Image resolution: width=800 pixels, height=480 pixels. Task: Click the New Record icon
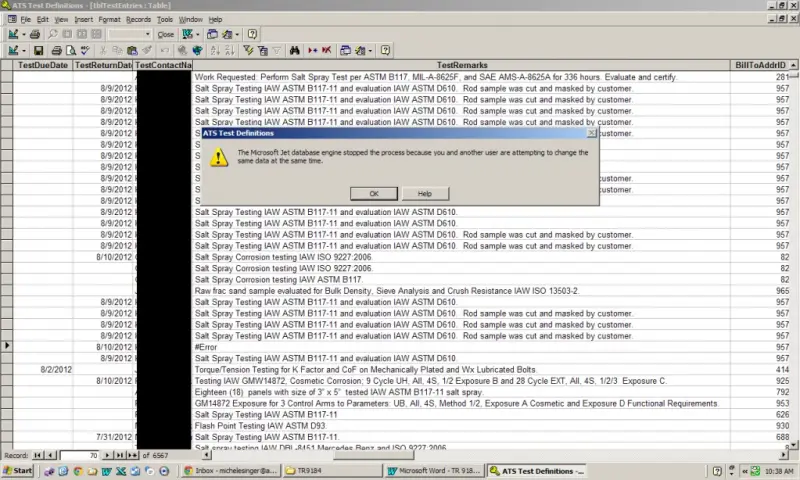click(x=312, y=50)
